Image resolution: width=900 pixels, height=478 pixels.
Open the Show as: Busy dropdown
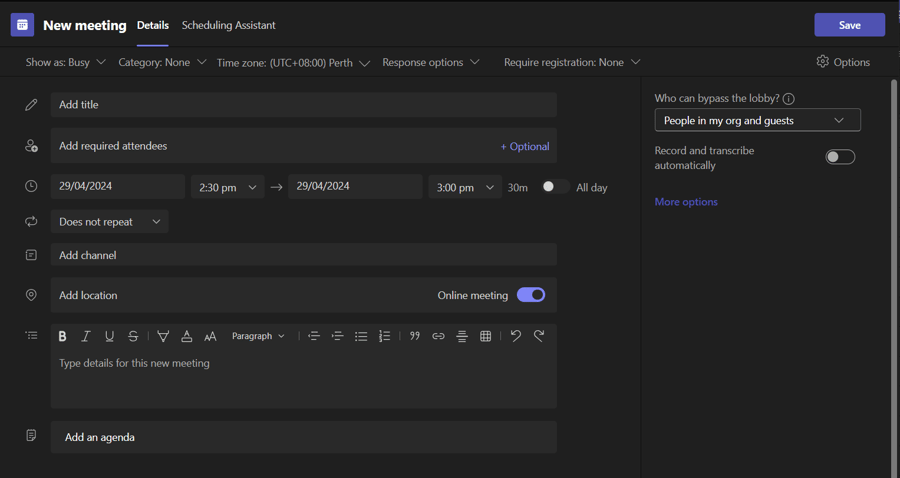tap(65, 62)
